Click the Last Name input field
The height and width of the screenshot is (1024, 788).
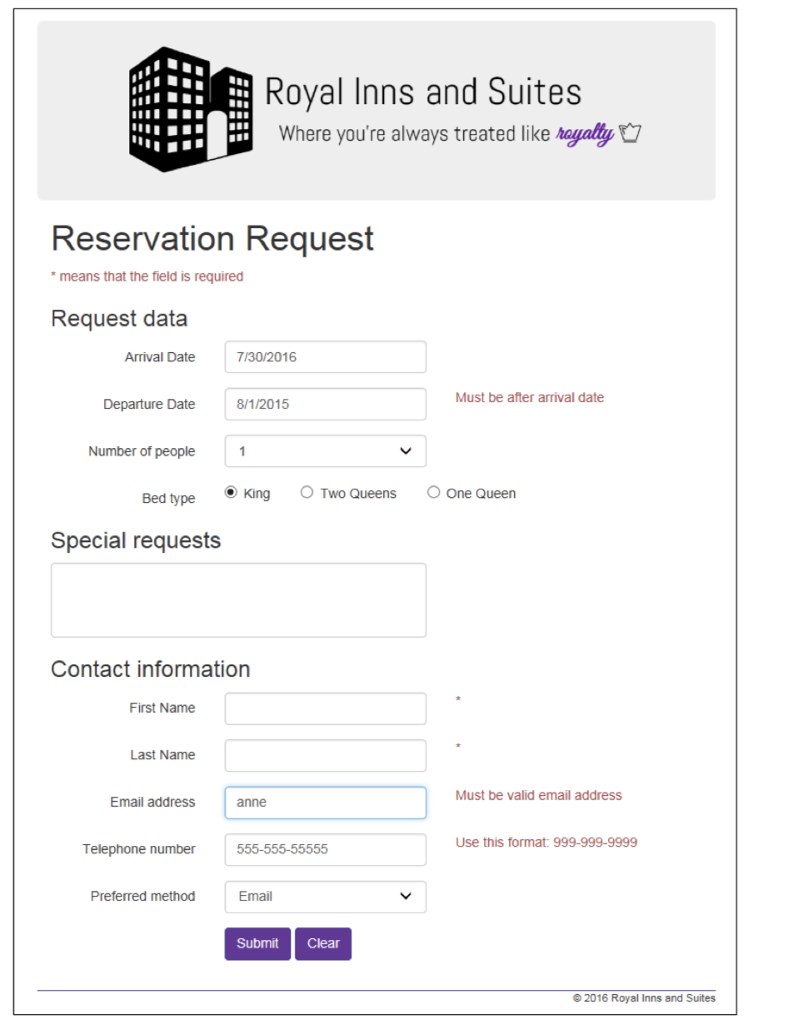[x=324, y=755]
